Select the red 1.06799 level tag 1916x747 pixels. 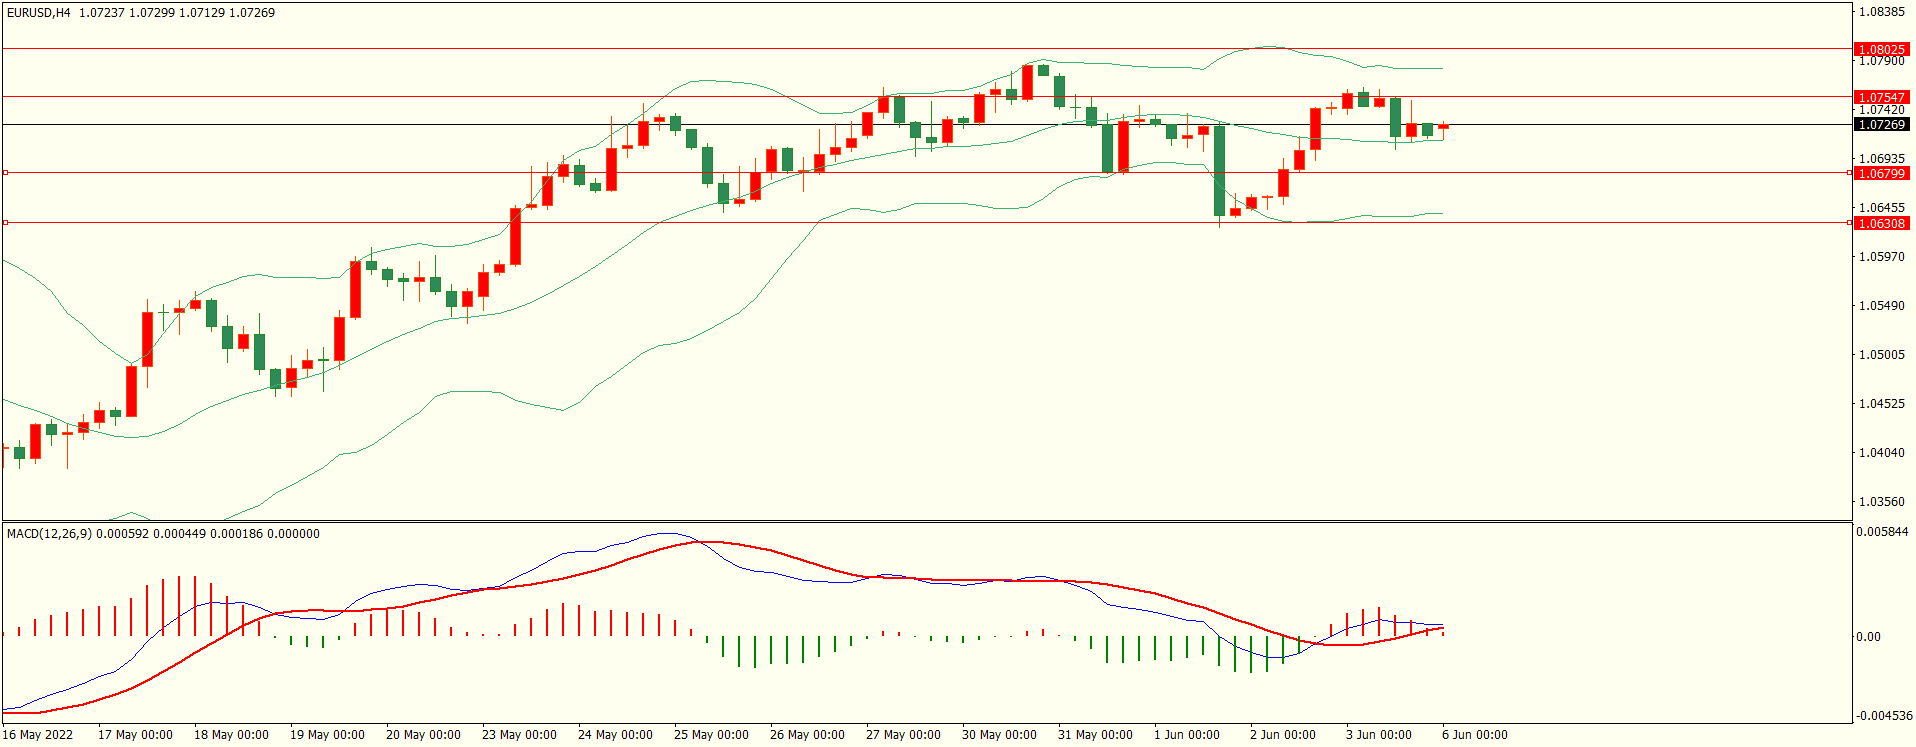(x=1881, y=174)
